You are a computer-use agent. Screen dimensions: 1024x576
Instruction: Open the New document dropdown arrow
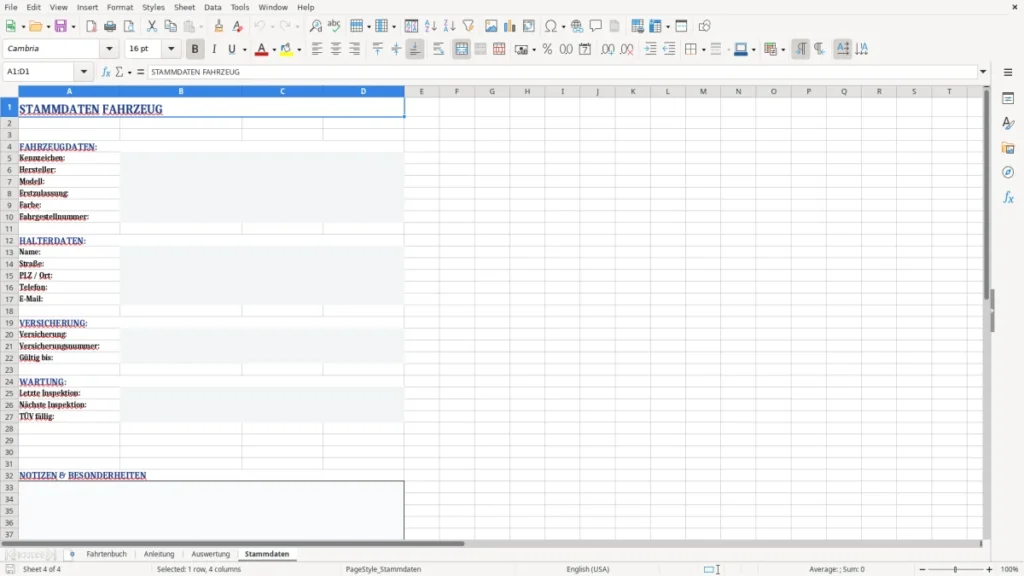point(23,26)
